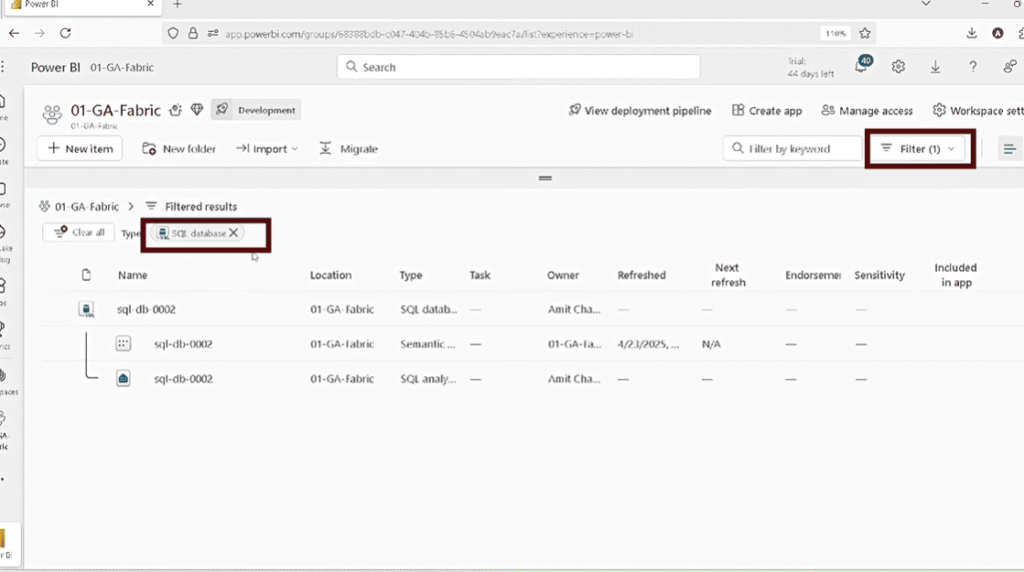Click the Filter by keyword field
The height and width of the screenshot is (572, 1024).
(x=792, y=149)
